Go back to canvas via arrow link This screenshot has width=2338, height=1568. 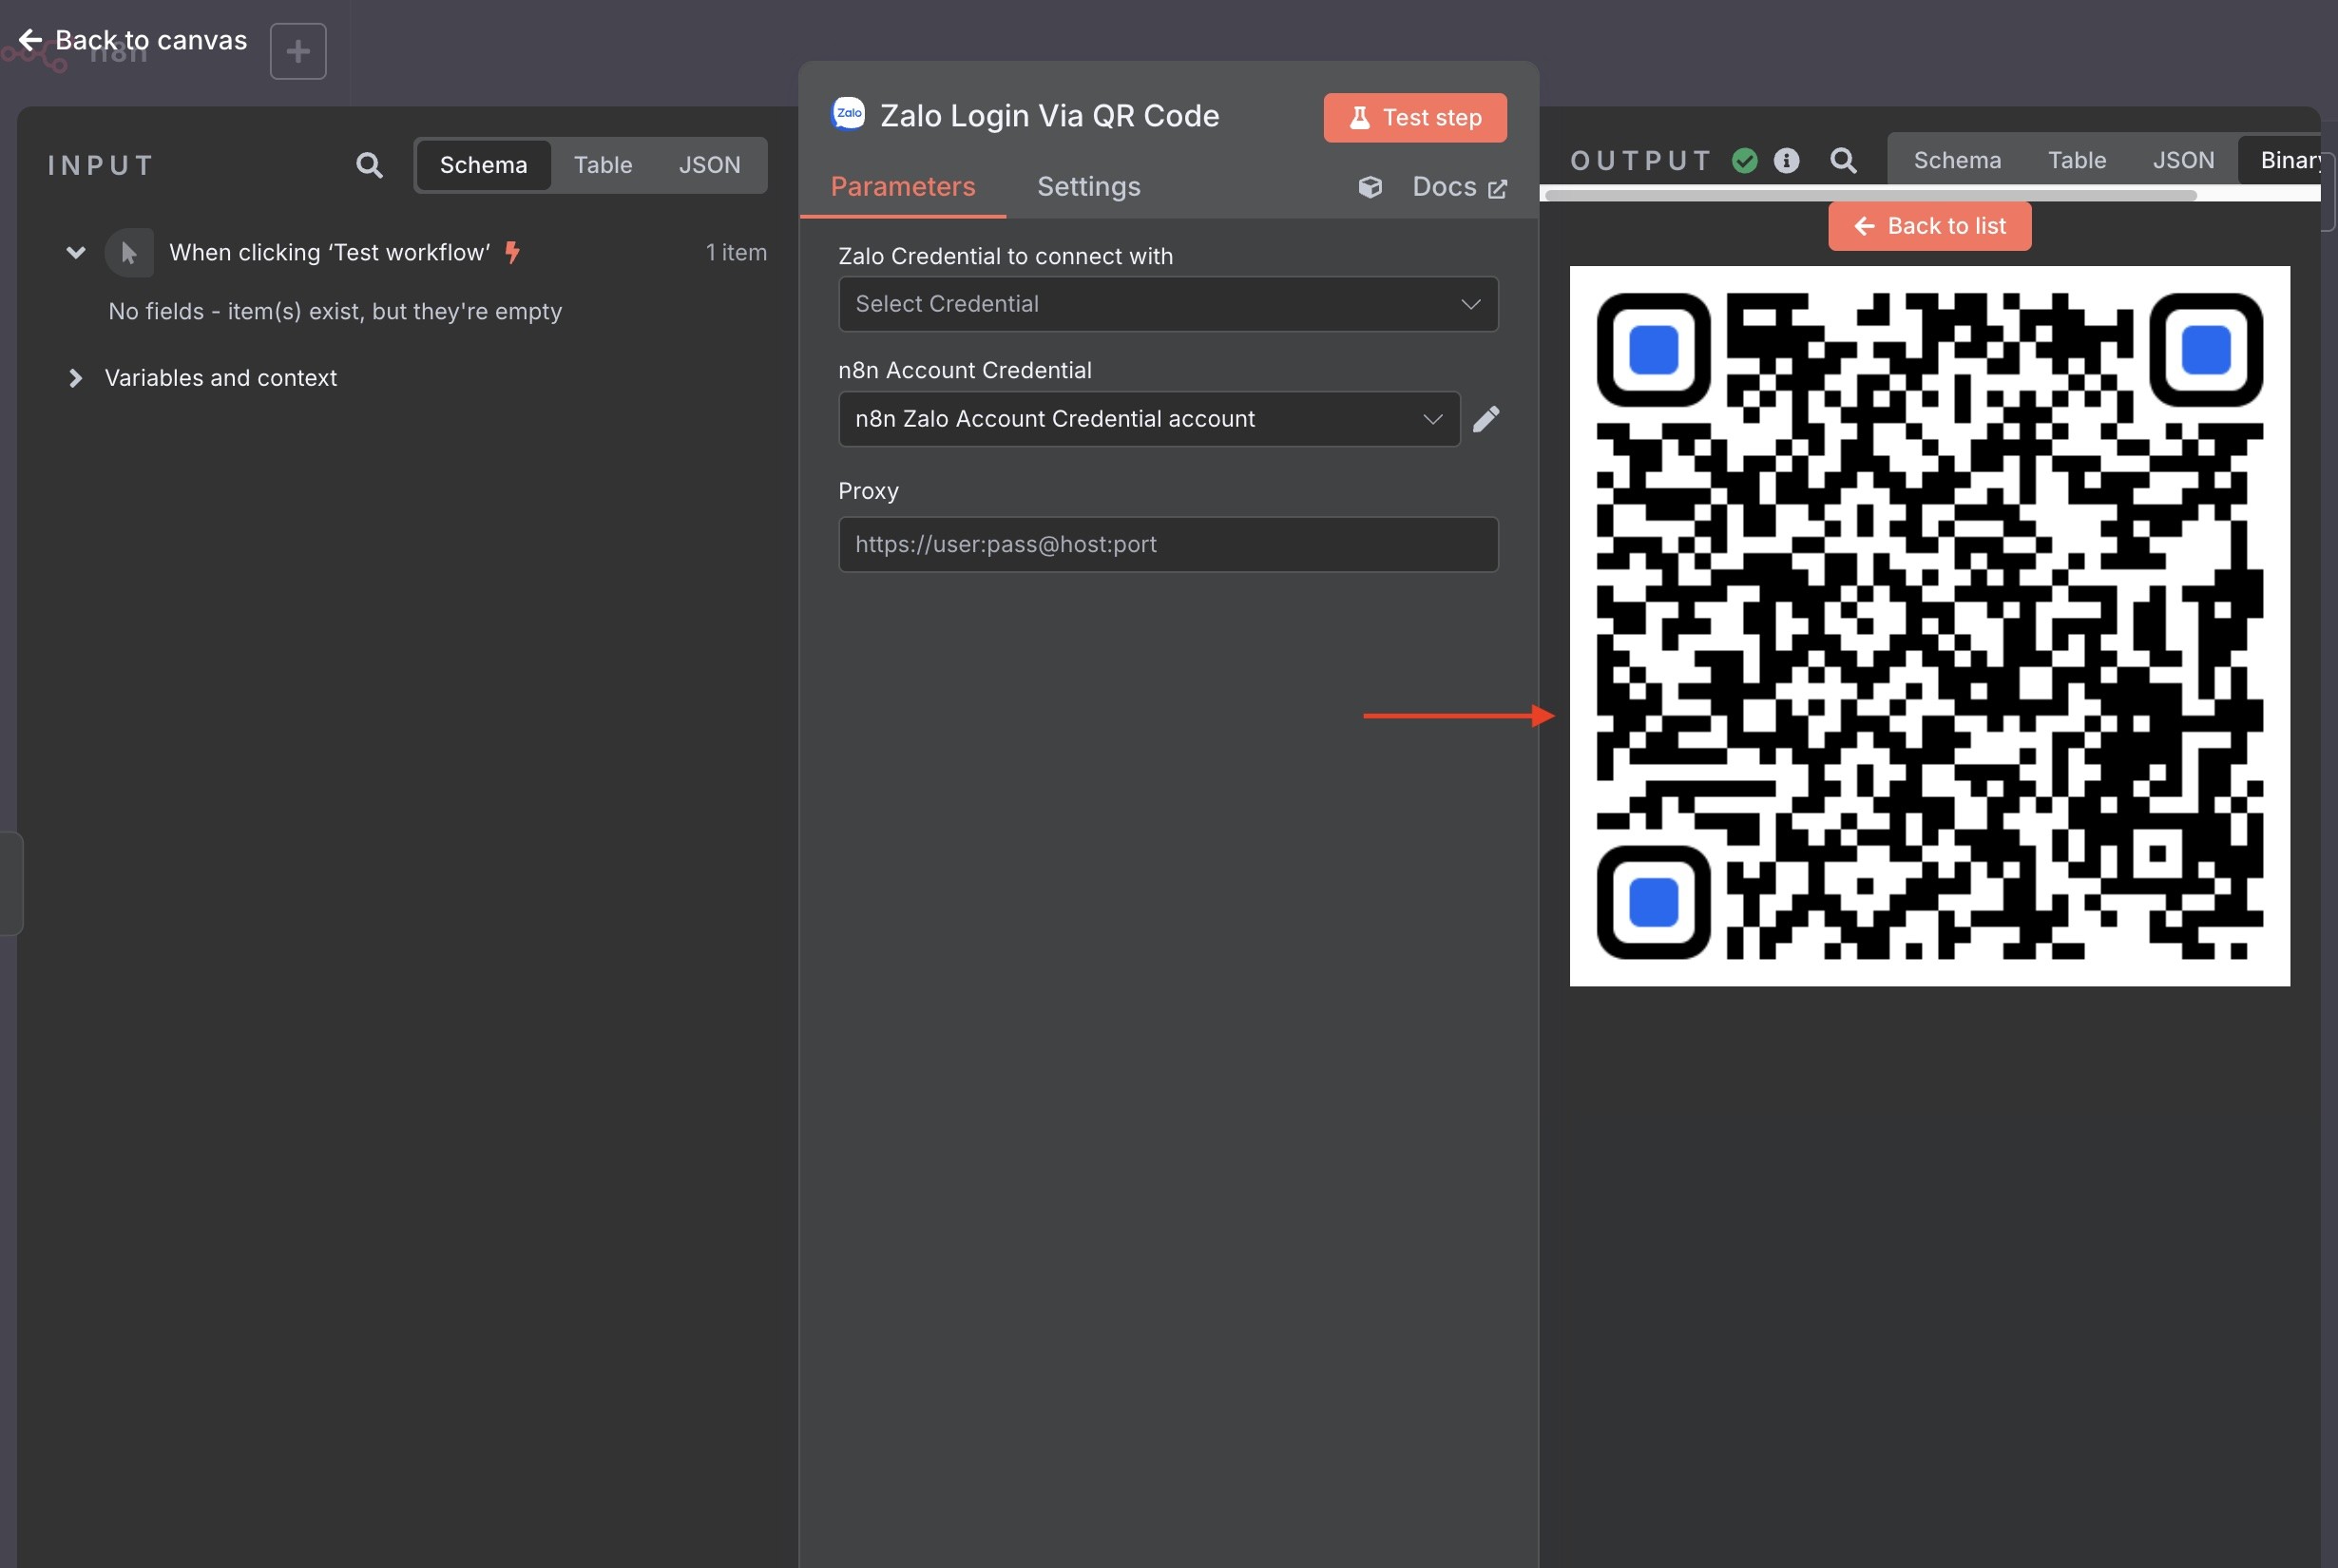[132, 40]
